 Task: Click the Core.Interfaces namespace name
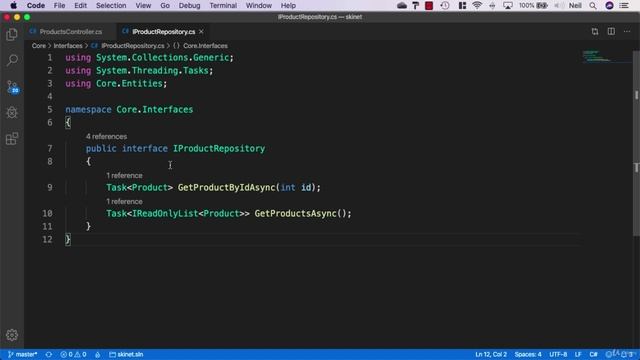coord(155,109)
